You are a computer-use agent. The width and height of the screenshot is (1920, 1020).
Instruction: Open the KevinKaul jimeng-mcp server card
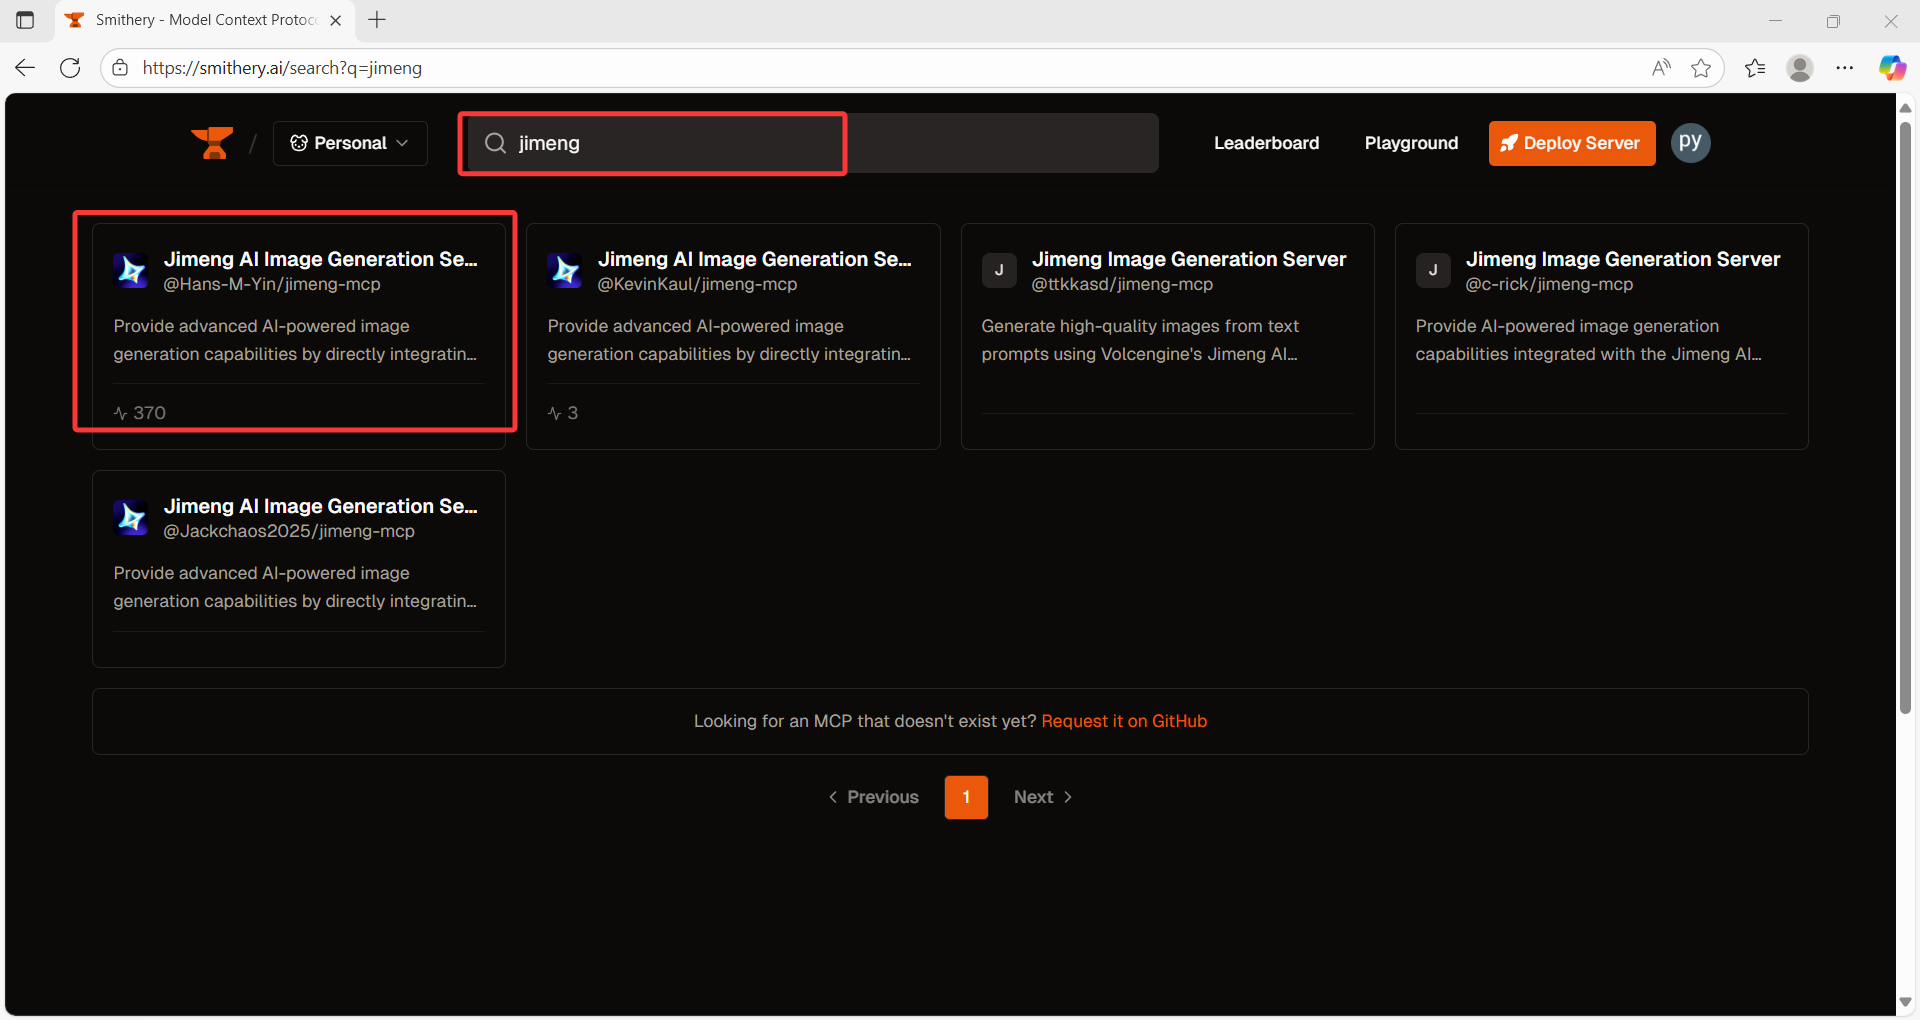click(733, 336)
